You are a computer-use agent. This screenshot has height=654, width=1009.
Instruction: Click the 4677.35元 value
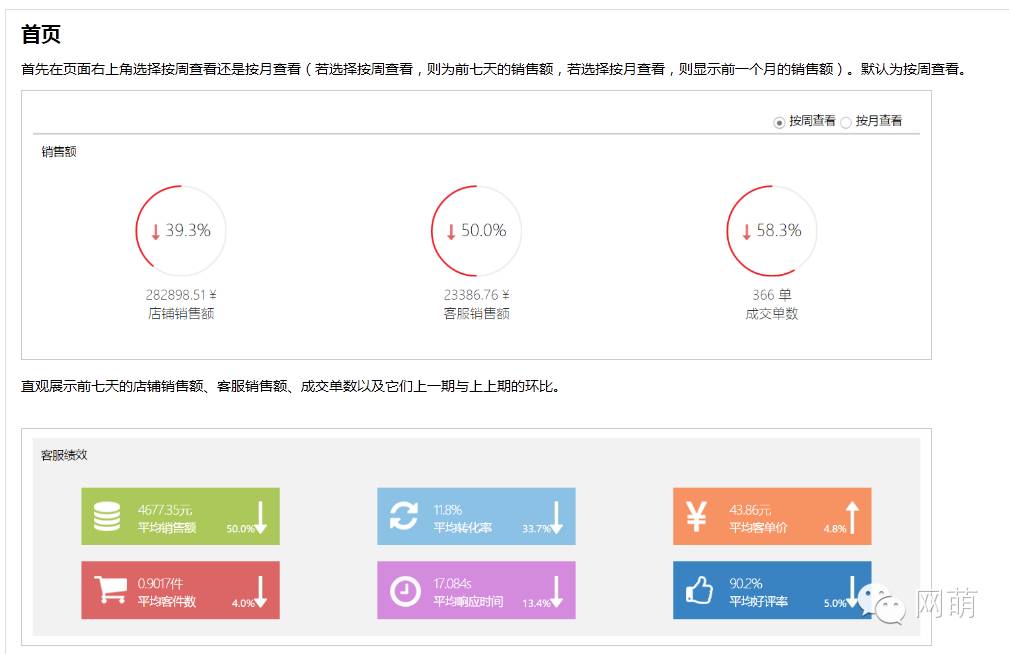(165, 510)
